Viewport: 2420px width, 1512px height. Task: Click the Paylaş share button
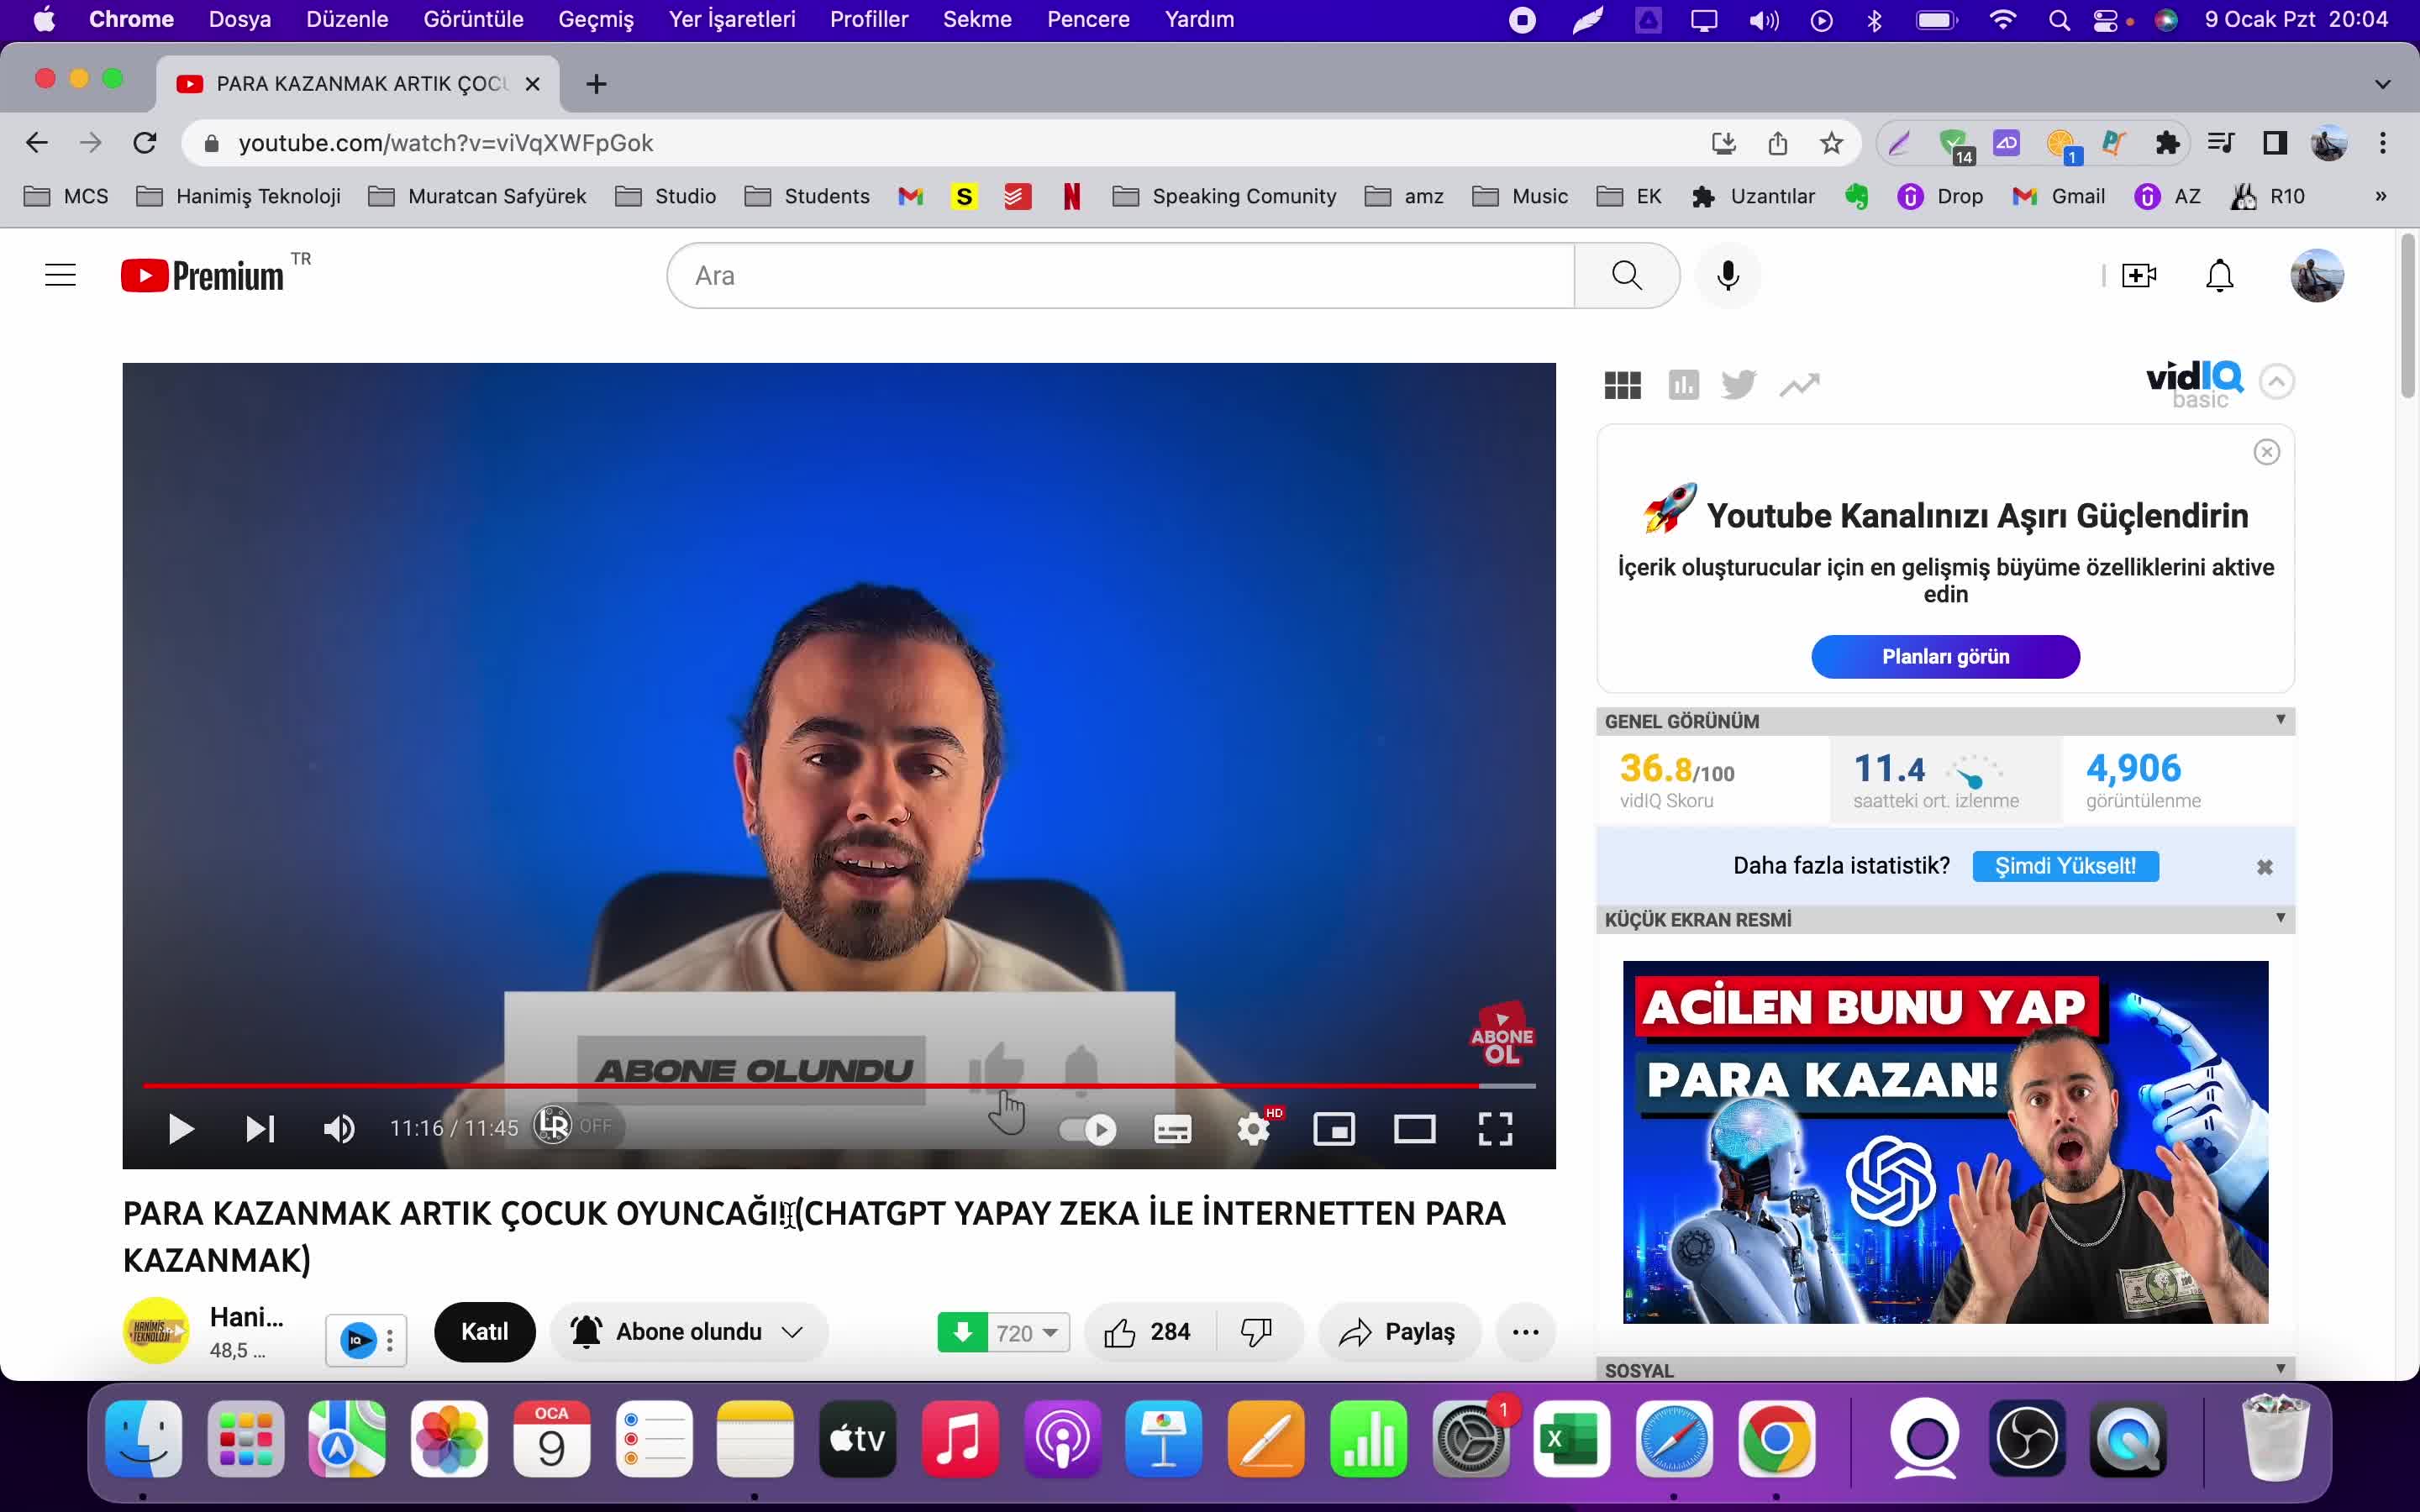(x=1398, y=1332)
